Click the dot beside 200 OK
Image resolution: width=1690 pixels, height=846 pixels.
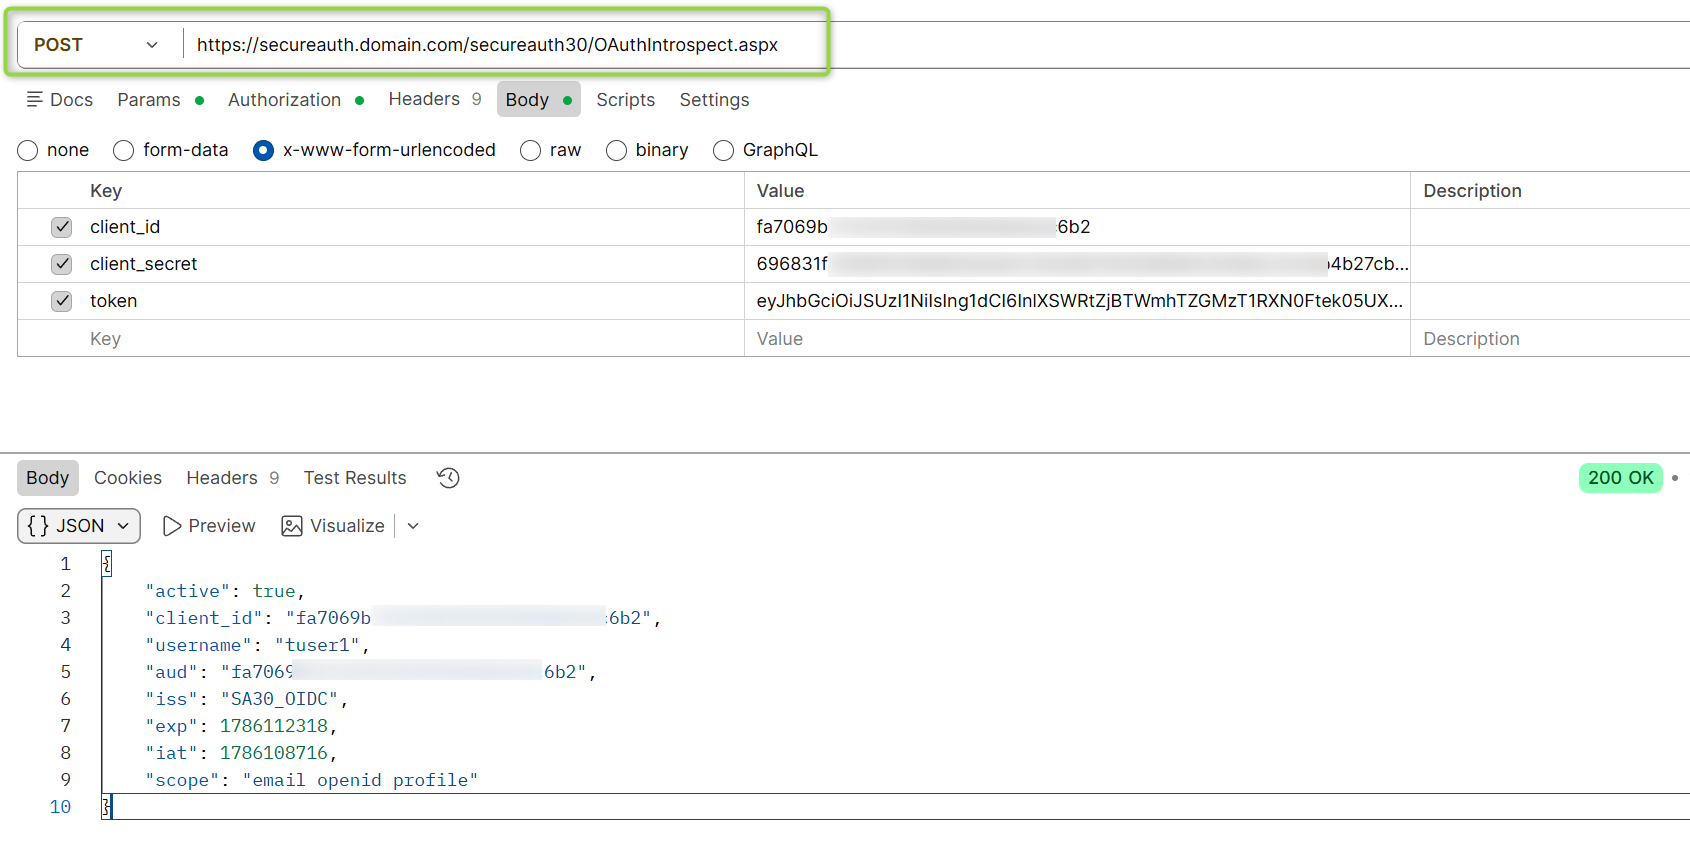pyautogui.click(x=1675, y=478)
